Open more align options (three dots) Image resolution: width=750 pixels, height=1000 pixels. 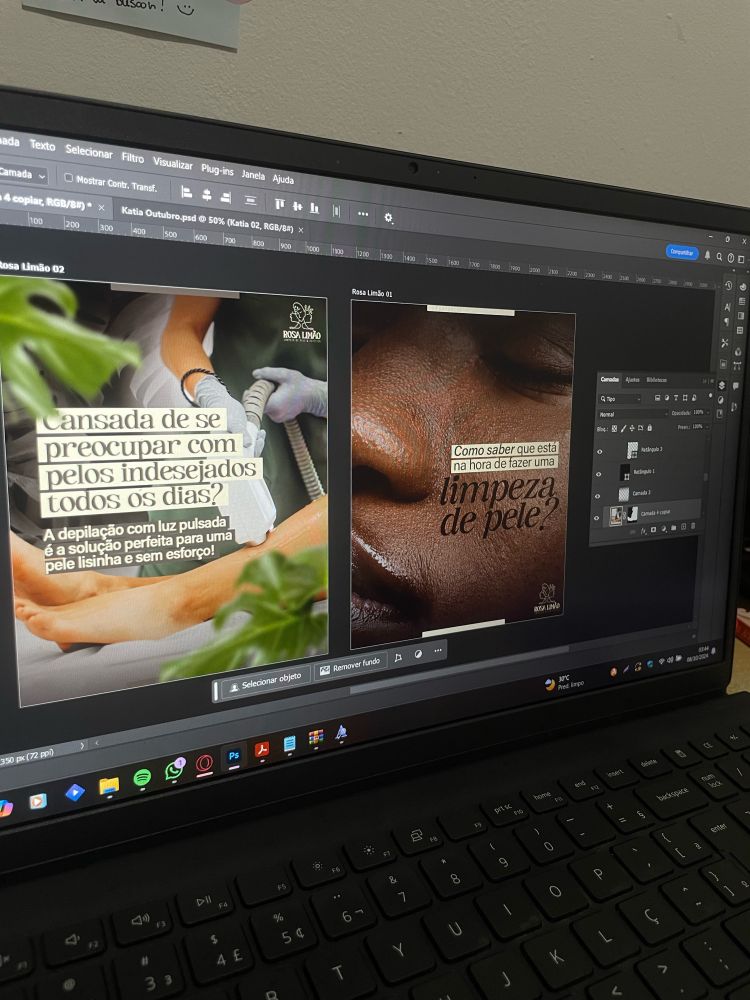[x=363, y=214]
